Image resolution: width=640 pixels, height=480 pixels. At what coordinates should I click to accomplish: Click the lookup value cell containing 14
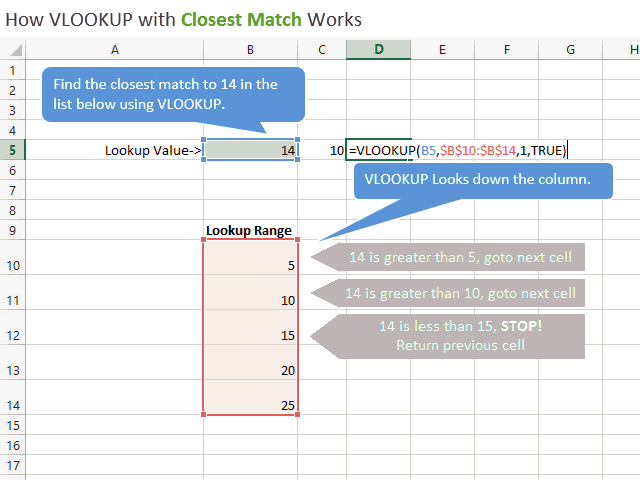[249, 150]
